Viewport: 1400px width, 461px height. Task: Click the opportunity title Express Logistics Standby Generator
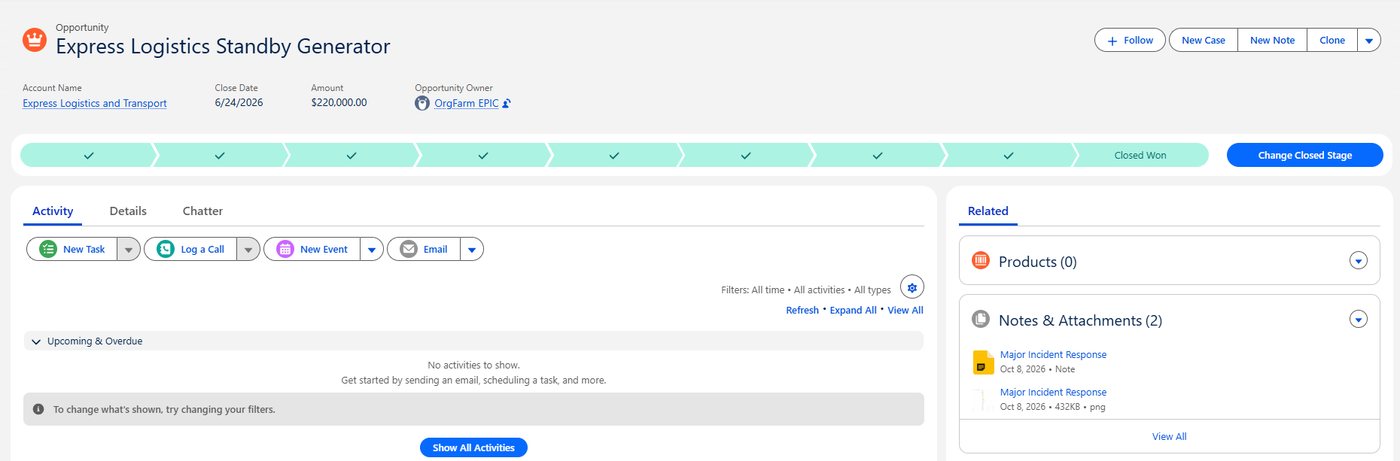(223, 46)
